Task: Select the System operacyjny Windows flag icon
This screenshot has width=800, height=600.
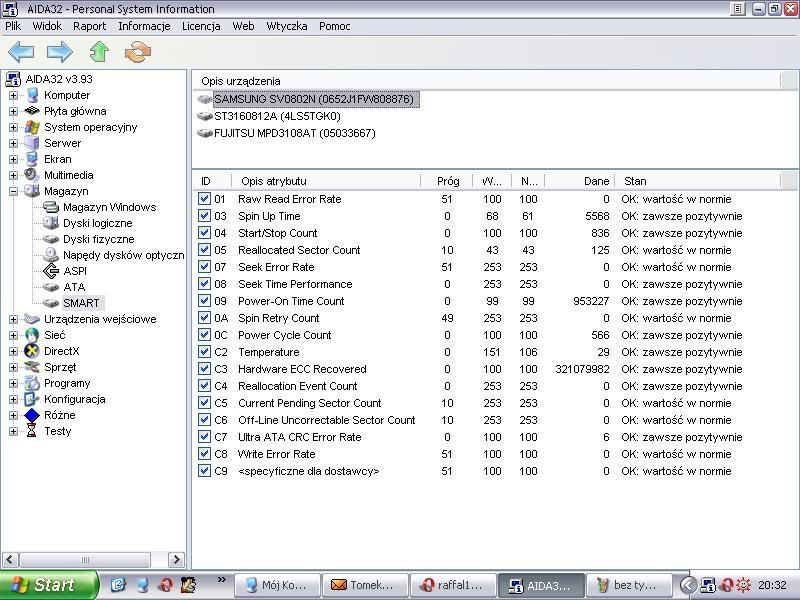Action: (x=32, y=127)
